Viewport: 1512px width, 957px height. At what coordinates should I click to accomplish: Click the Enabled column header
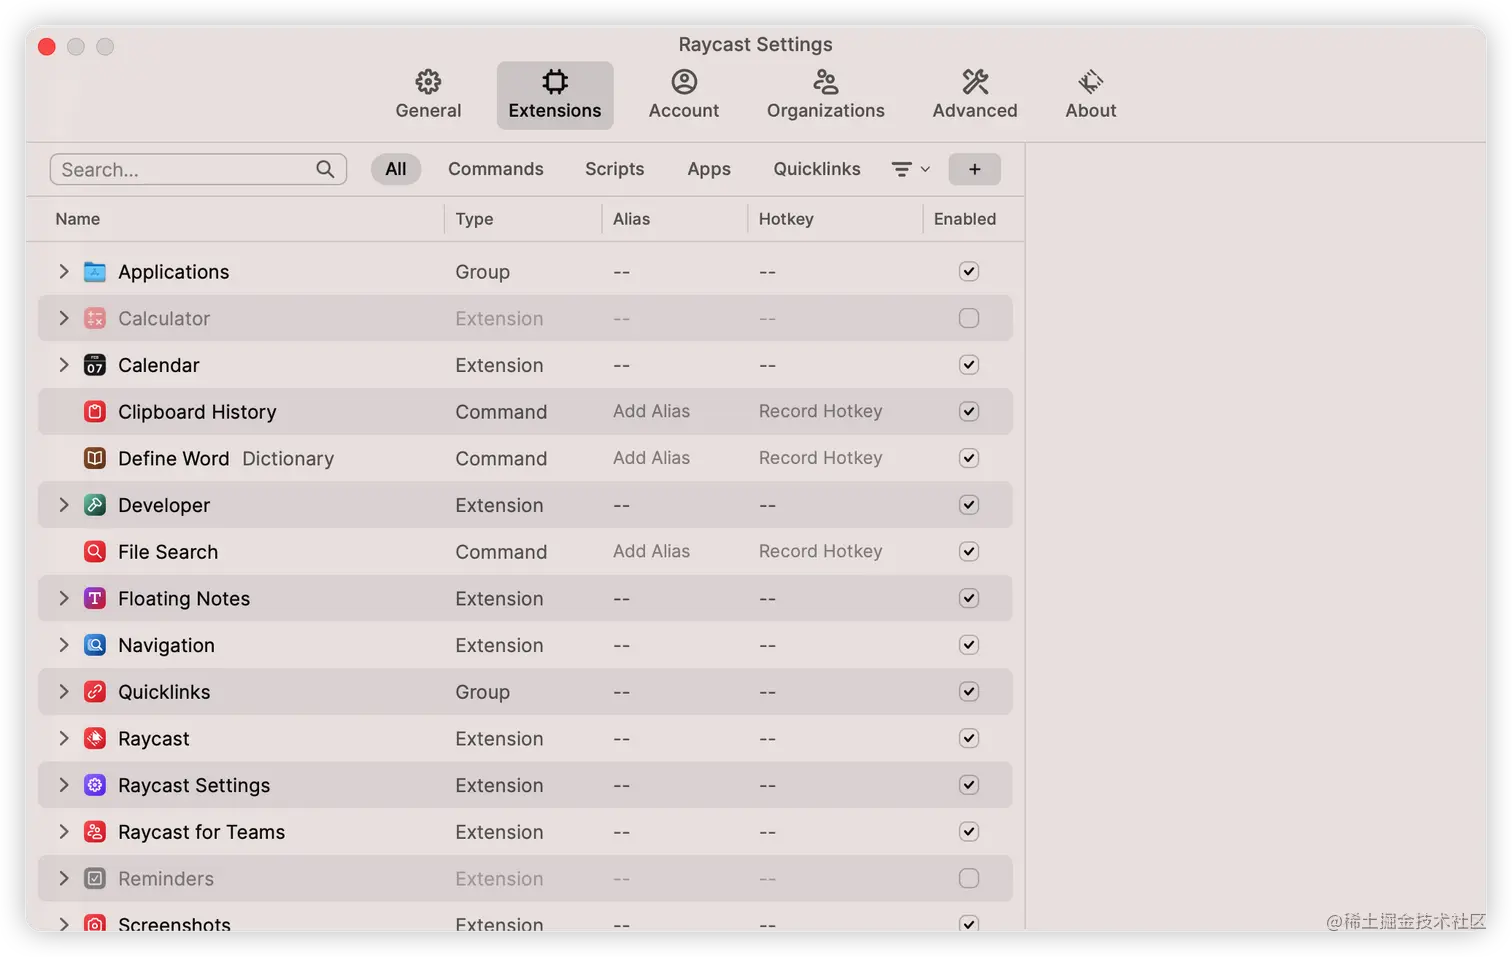(x=965, y=219)
